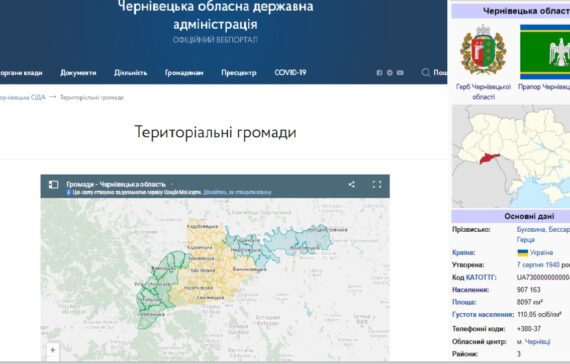The width and height of the screenshot is (570, 364).
Task: Click the Густота населення link
Action: coord(483,315)
